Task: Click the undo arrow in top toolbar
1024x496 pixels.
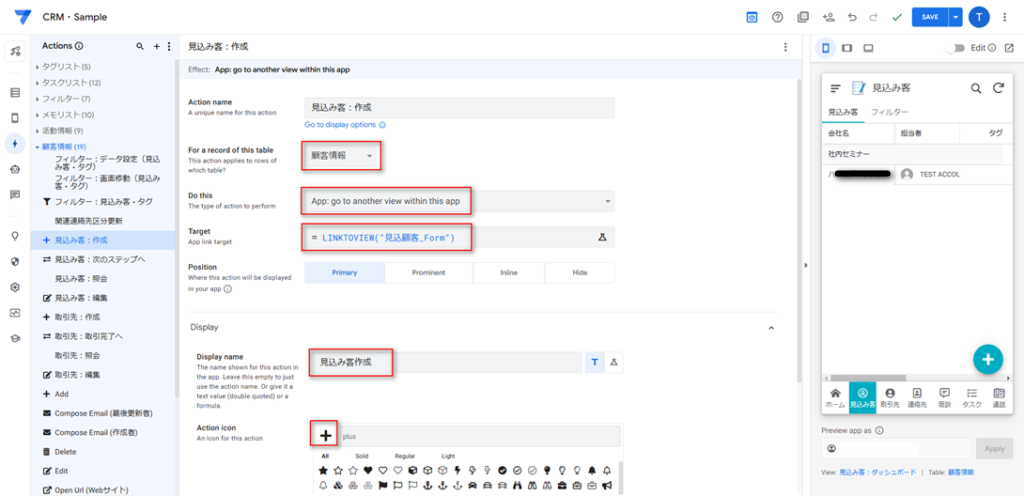Action: [852, 17]
